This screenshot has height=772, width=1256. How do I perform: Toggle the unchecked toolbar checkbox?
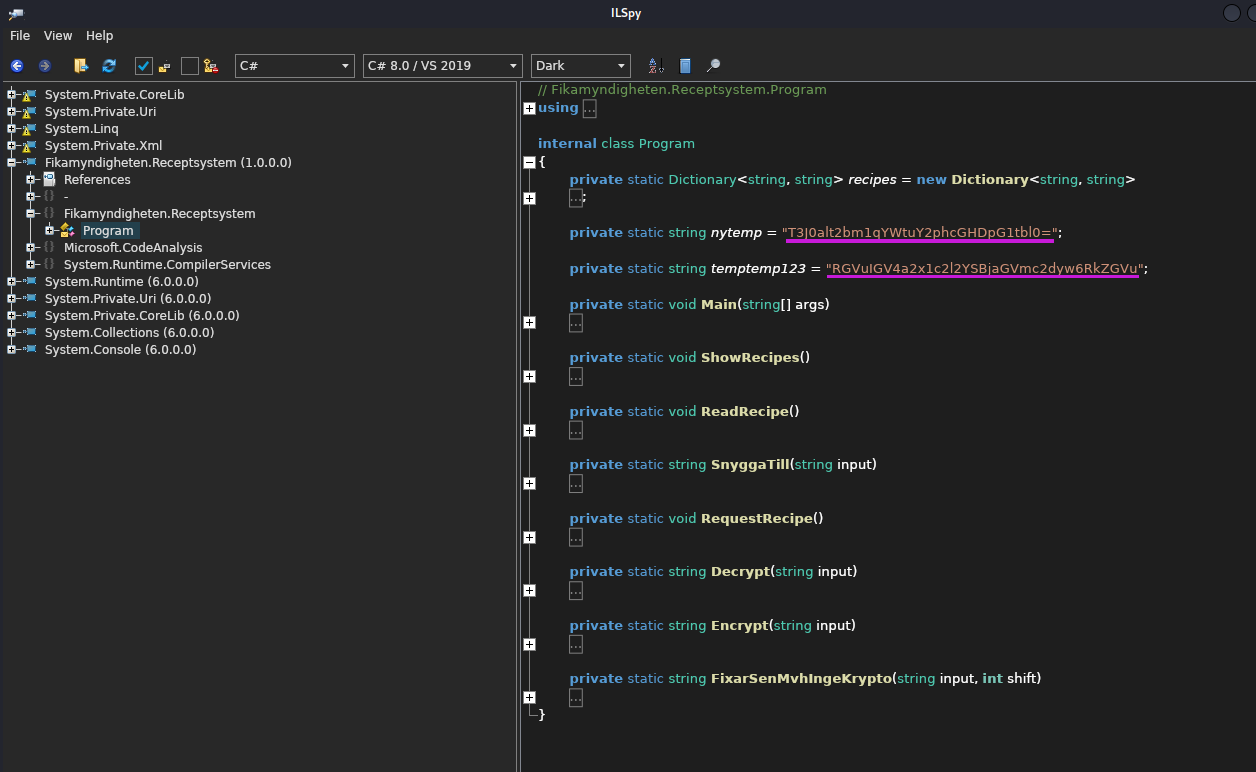(189, 66)
